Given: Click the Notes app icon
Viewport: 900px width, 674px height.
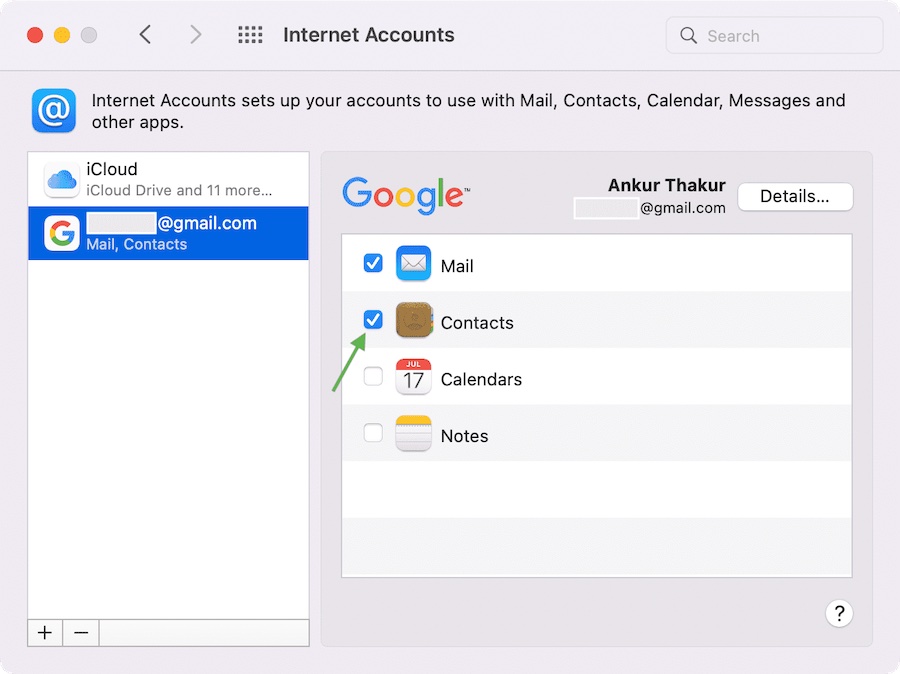Looking at the screenshot, I should pos(413,434).
